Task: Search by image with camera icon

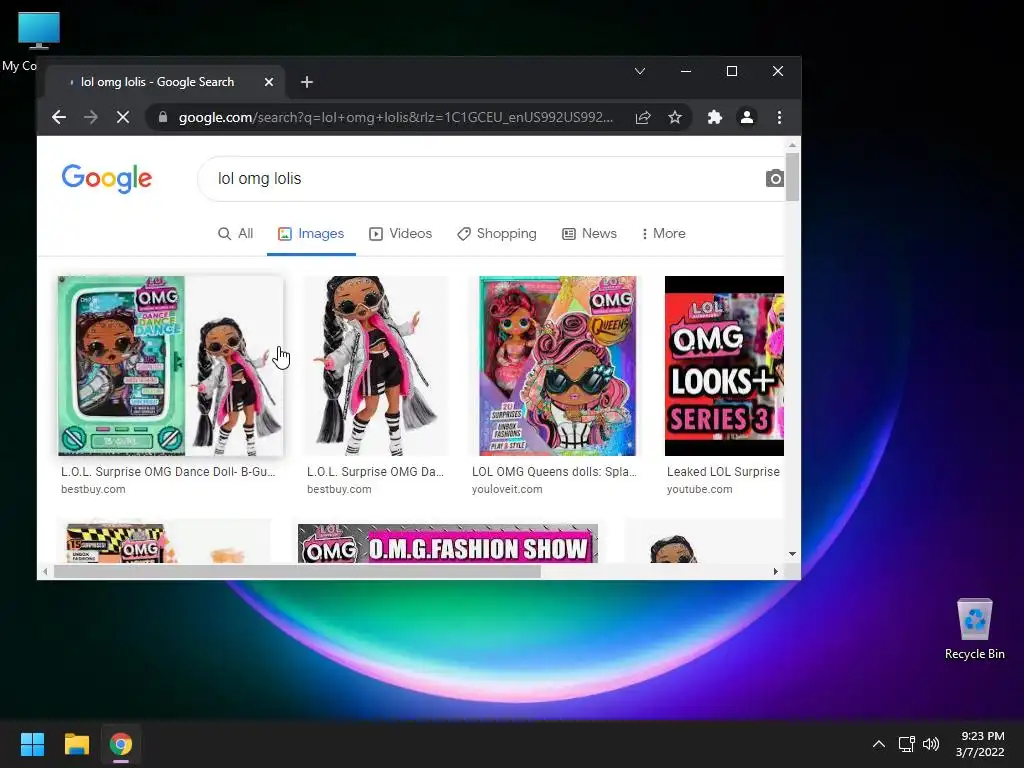Action: tap(775, 178)
